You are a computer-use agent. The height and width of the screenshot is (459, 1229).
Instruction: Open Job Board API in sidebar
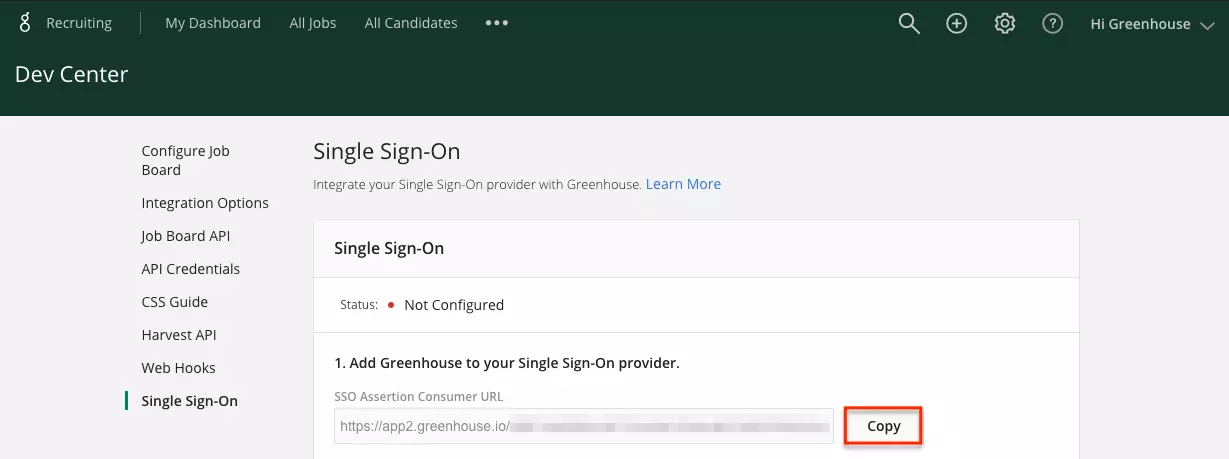click(x=186, y=236)
